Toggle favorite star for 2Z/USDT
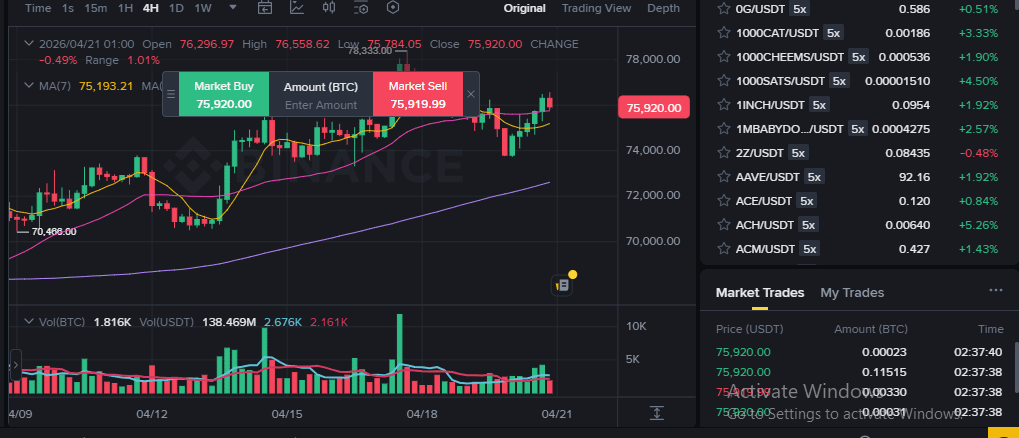Image resolution: width=1019 pixels, height=438 pixels. tap(723, 153)
